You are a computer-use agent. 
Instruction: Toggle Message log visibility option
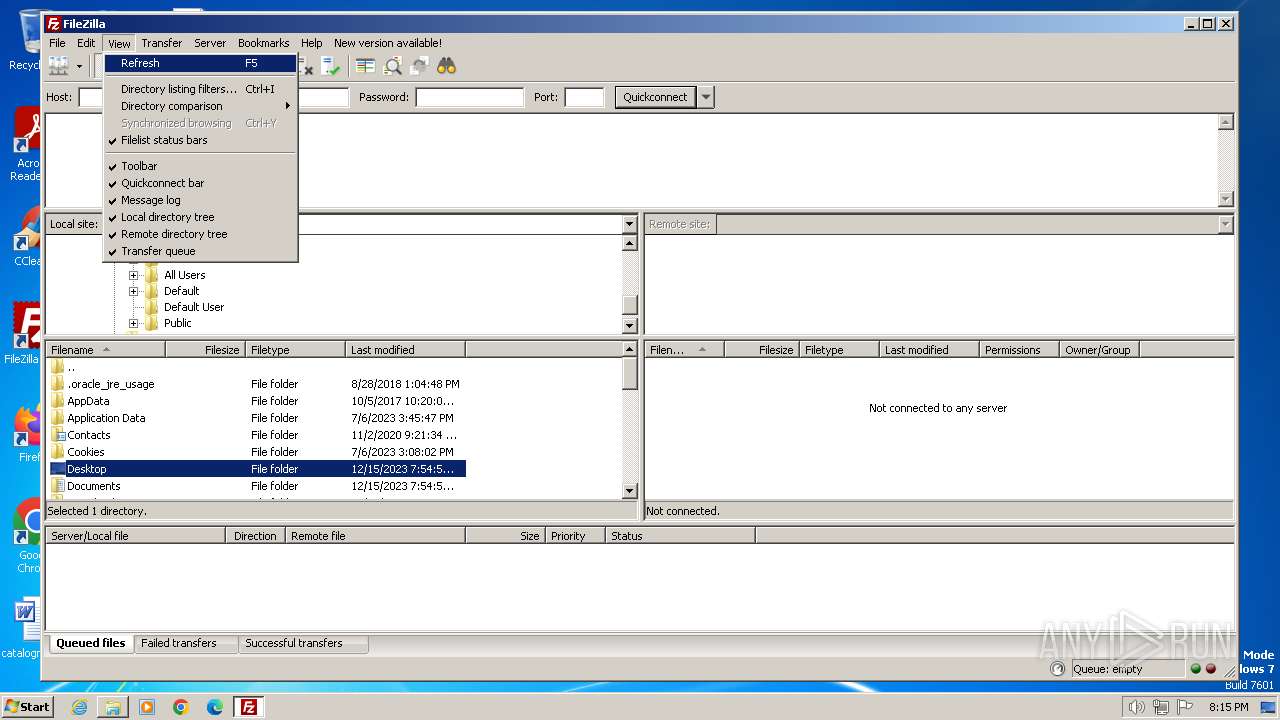pyautogui.click(x=200, y=200)
